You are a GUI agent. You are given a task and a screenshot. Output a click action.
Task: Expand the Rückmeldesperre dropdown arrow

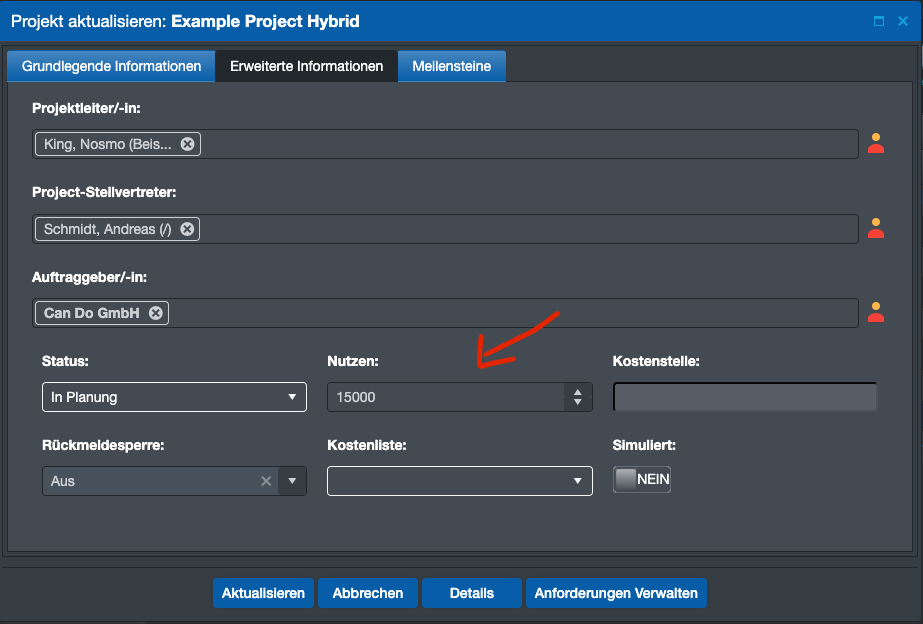(291, 480)
